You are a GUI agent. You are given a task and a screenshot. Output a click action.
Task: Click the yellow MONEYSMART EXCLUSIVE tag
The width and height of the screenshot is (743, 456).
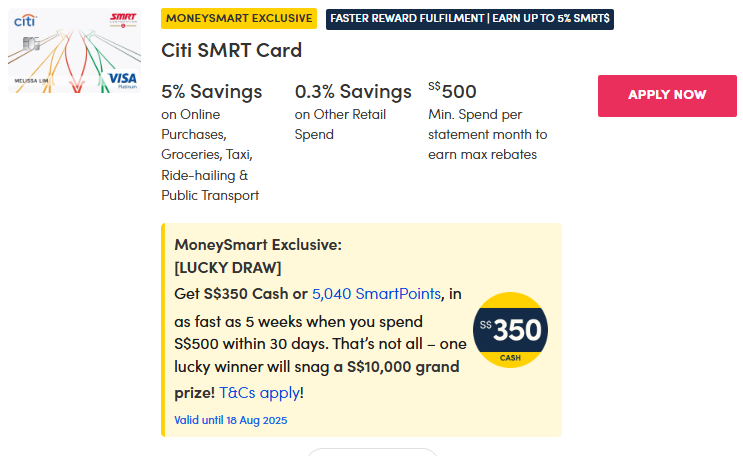(239, 18)
